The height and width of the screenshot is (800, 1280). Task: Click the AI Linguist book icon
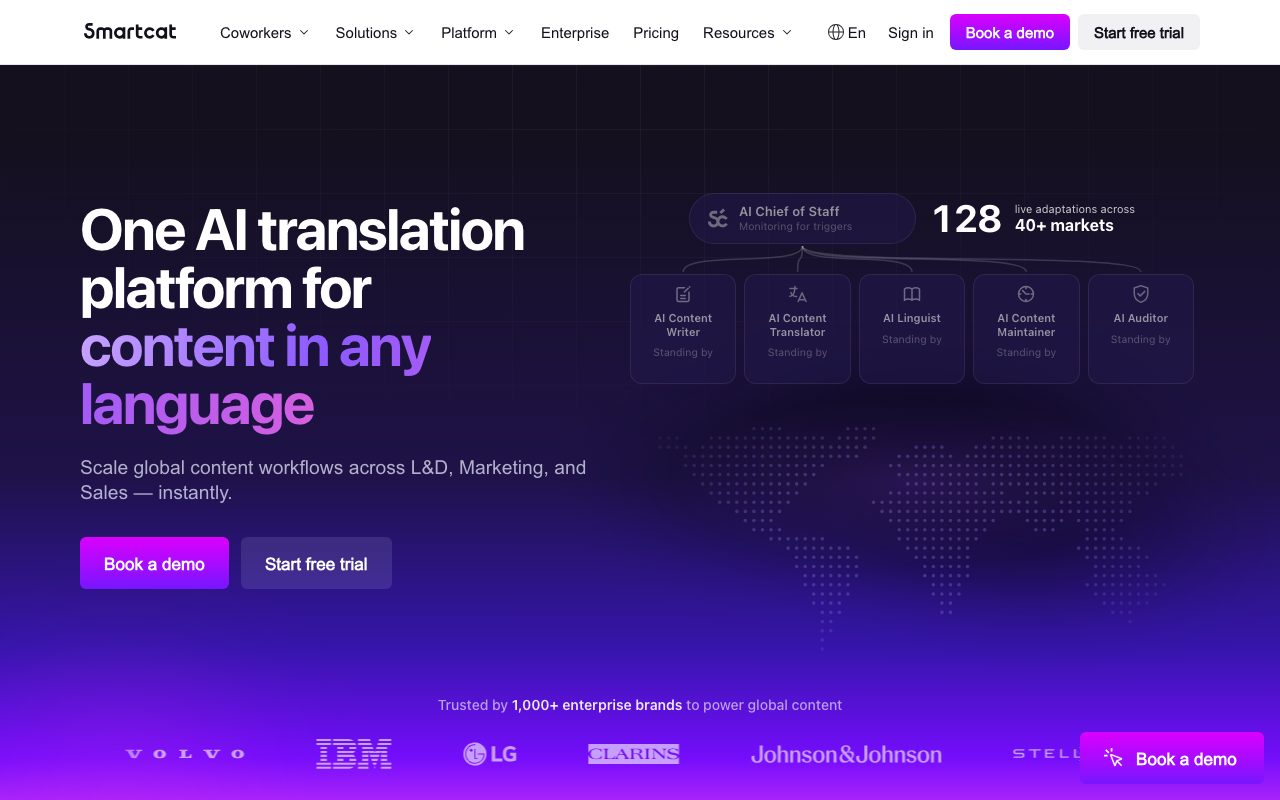click(912, 294)
